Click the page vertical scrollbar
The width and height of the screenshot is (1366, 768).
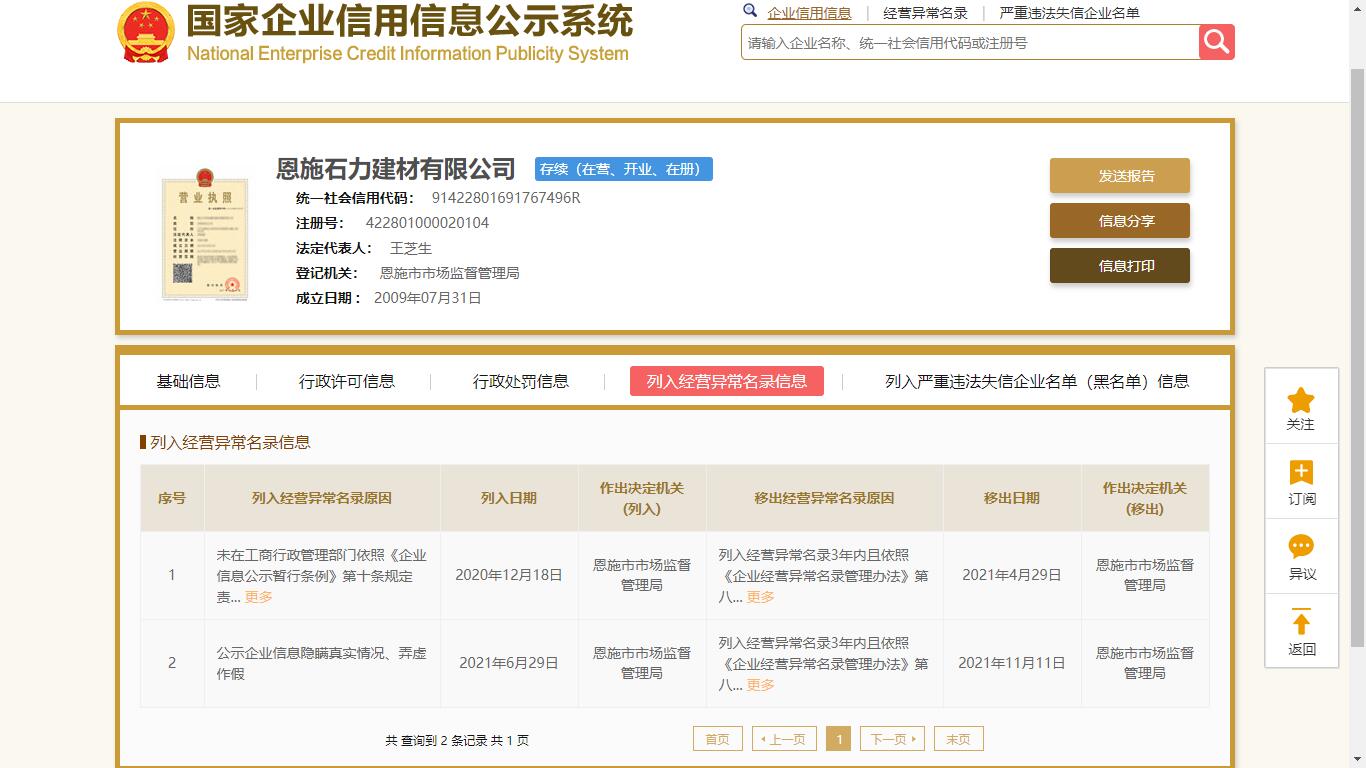(x=1358, y=360)
